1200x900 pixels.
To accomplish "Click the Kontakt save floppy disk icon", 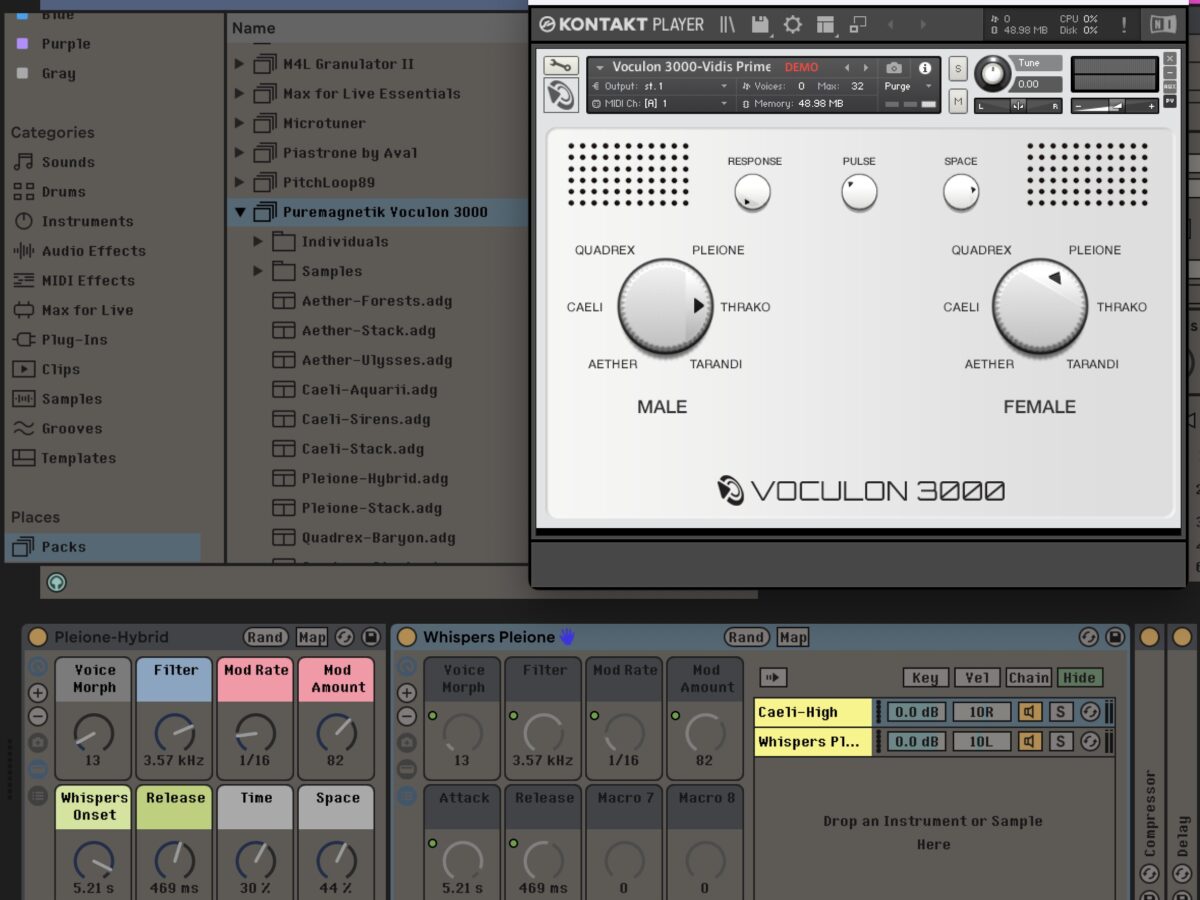I will click(x=760, y=25).
